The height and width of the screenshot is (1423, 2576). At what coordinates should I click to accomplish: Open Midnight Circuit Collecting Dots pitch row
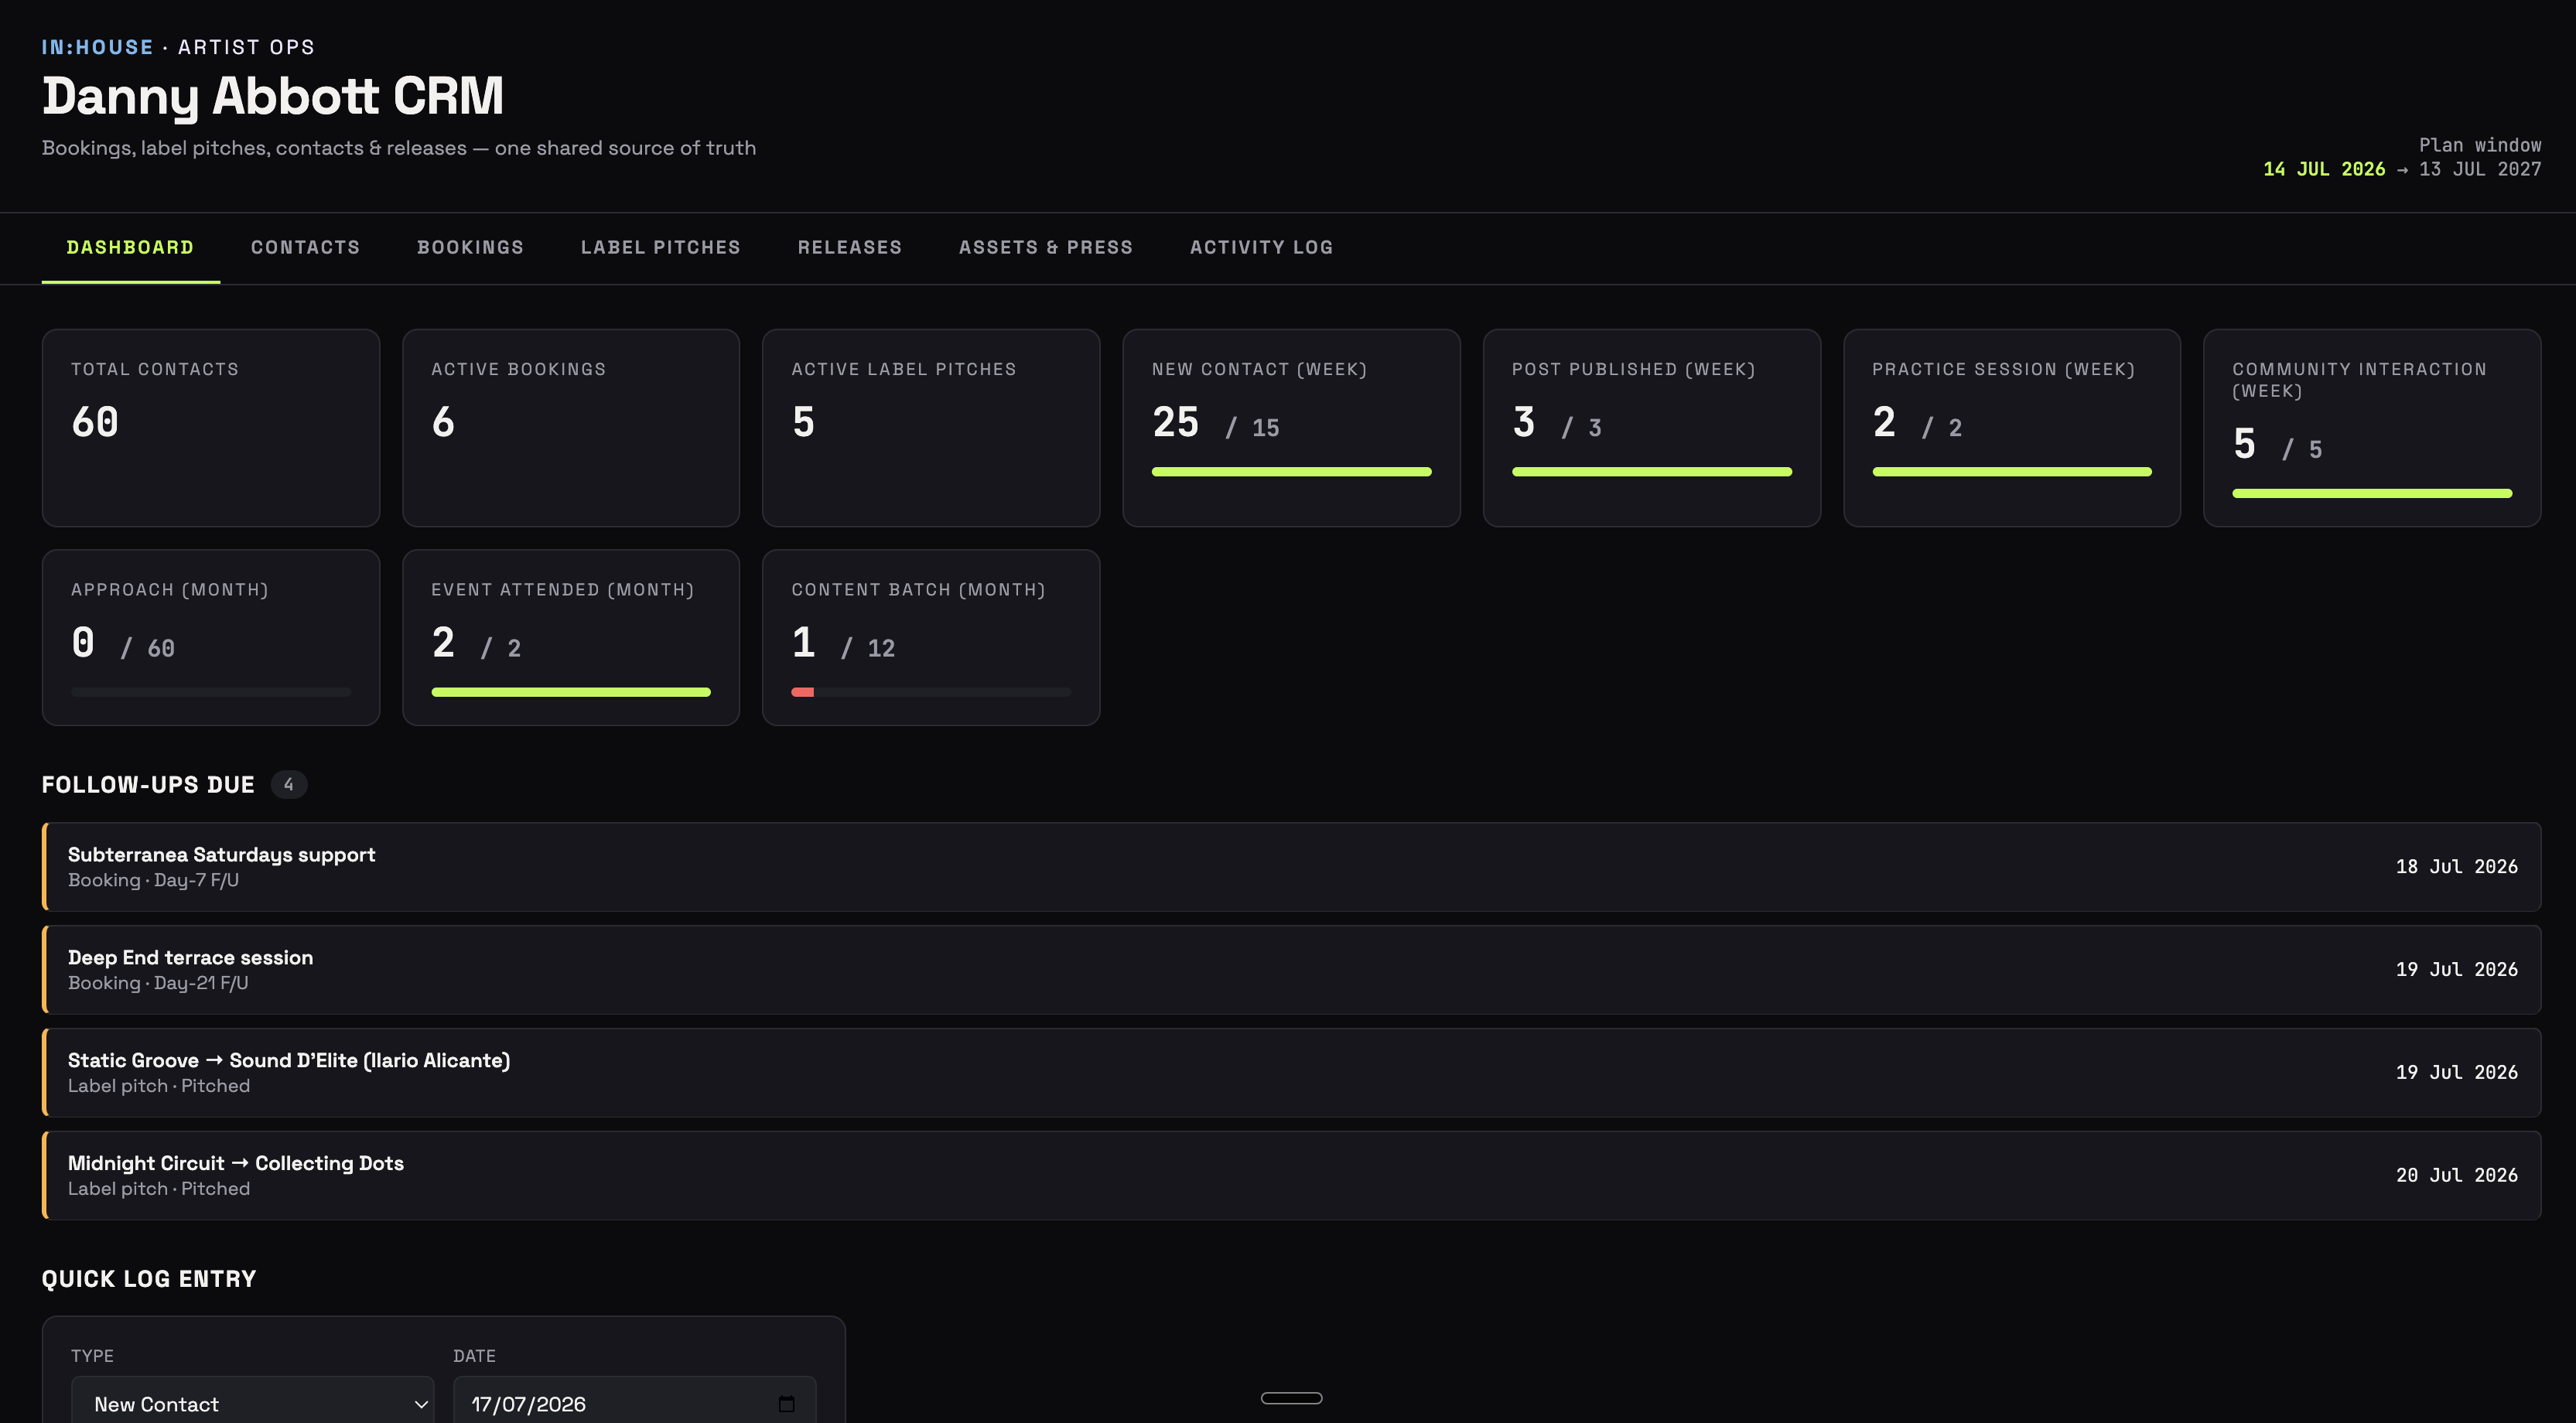(1291, 1176)
